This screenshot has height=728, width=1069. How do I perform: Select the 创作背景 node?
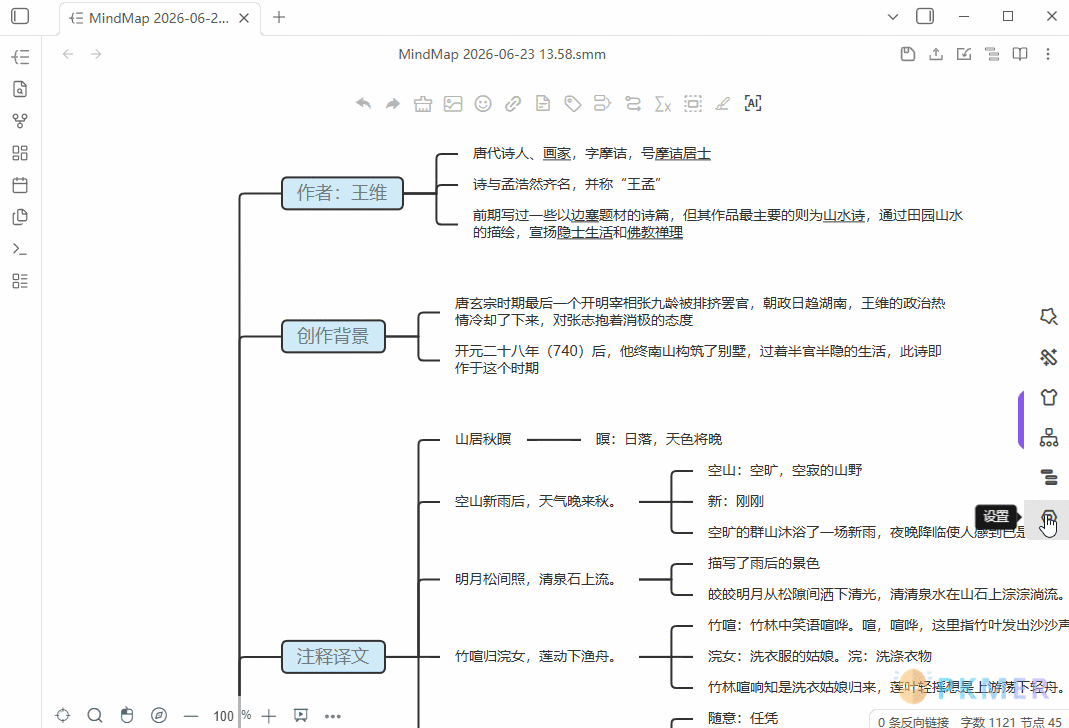(x=333, y=336)
